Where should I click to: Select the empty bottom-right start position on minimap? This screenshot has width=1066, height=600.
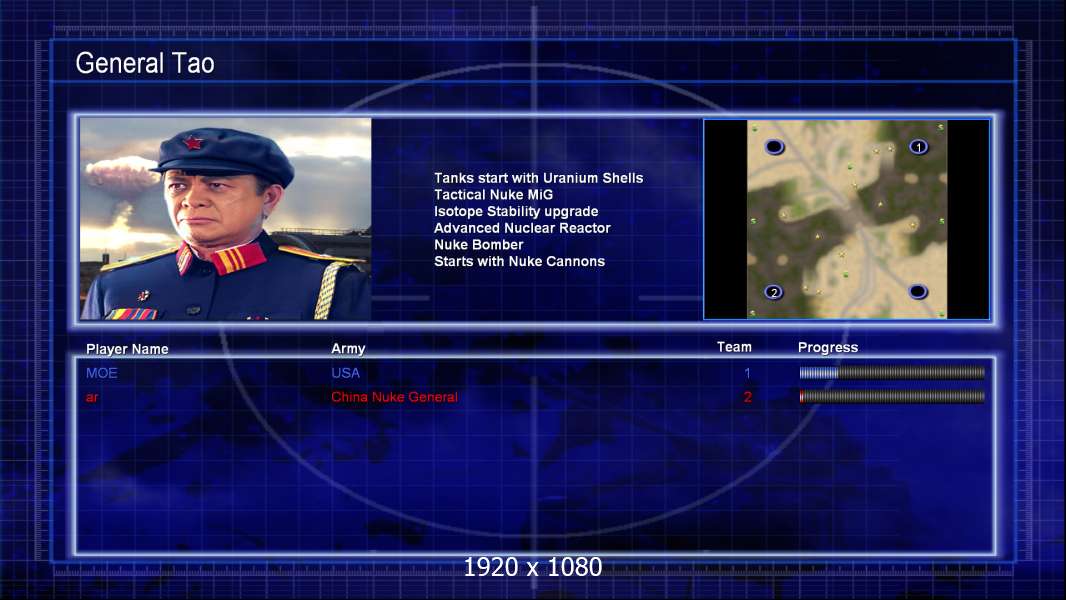click(918, 292)
